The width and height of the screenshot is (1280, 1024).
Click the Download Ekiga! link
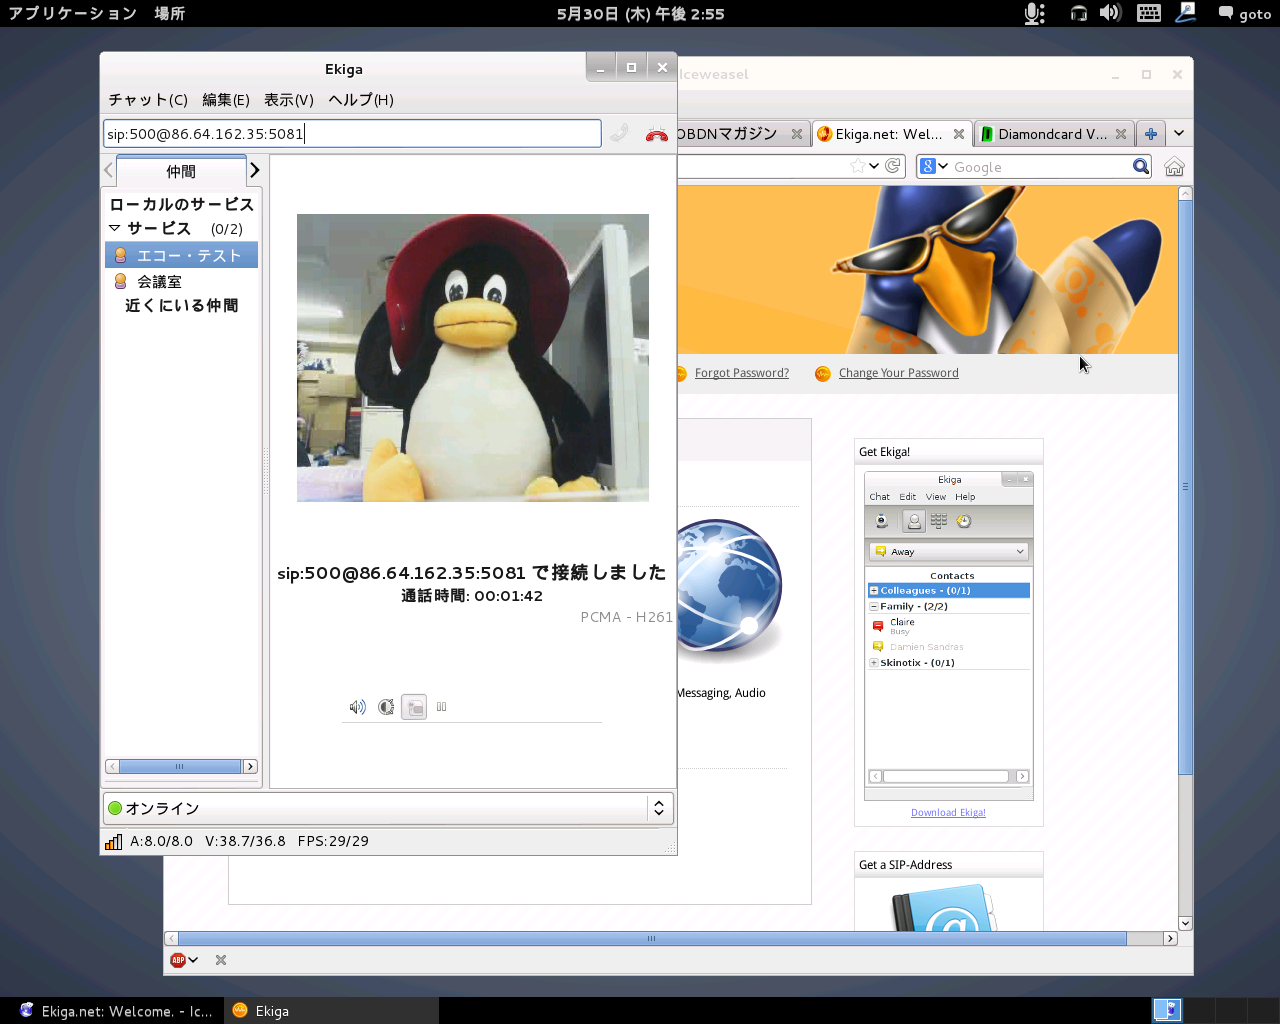(947, 812)
